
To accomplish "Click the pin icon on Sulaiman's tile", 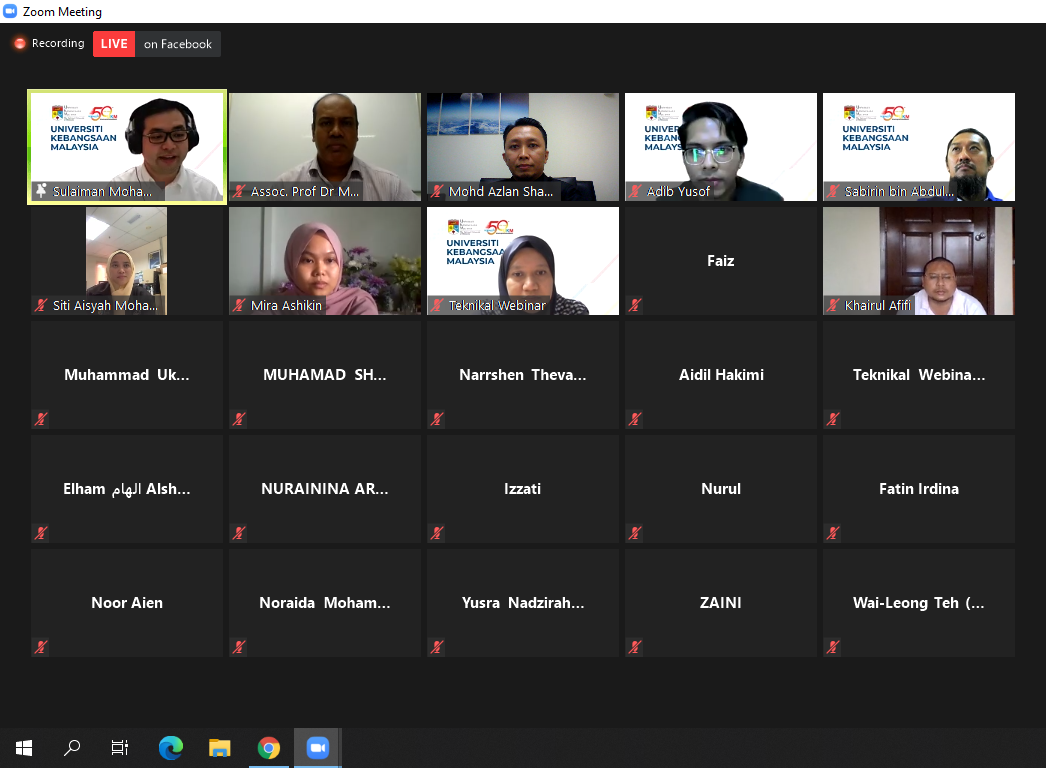I will pos(41,191).
